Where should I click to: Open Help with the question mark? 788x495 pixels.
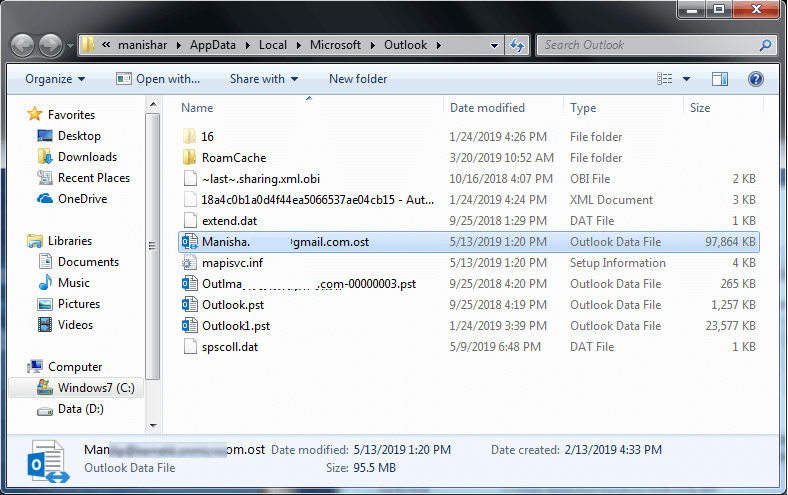(x=756, y=79)
